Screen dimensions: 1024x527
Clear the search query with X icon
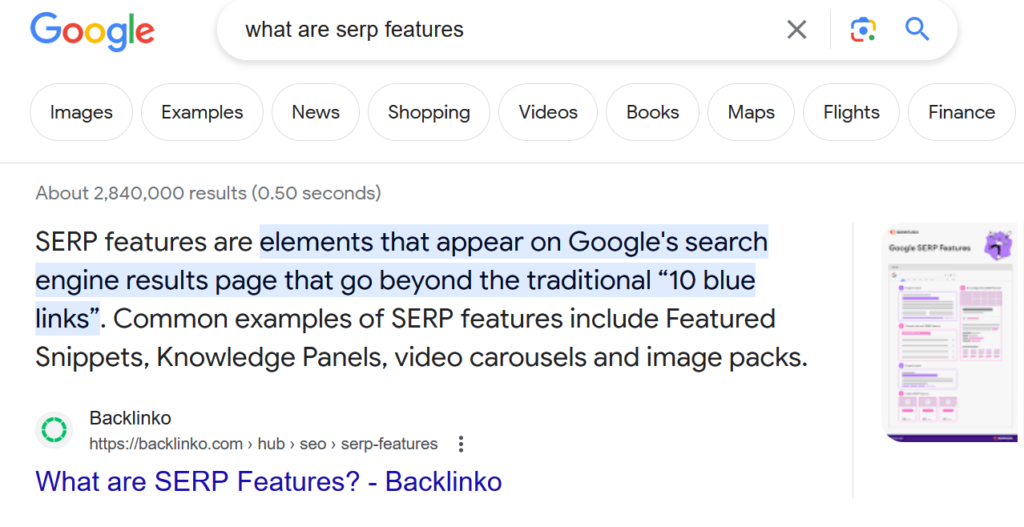pos(796,30)
